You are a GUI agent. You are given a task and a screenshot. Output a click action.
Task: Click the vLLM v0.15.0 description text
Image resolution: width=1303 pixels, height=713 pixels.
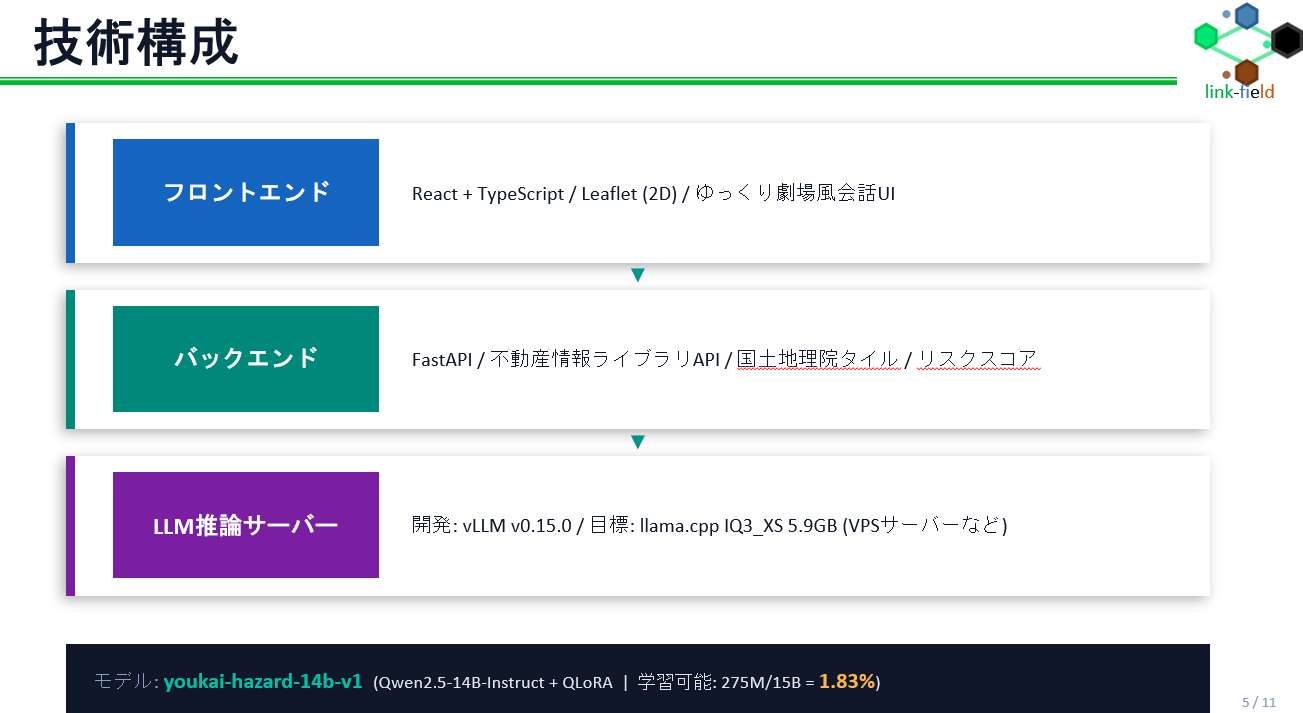[x=709, y=526]
